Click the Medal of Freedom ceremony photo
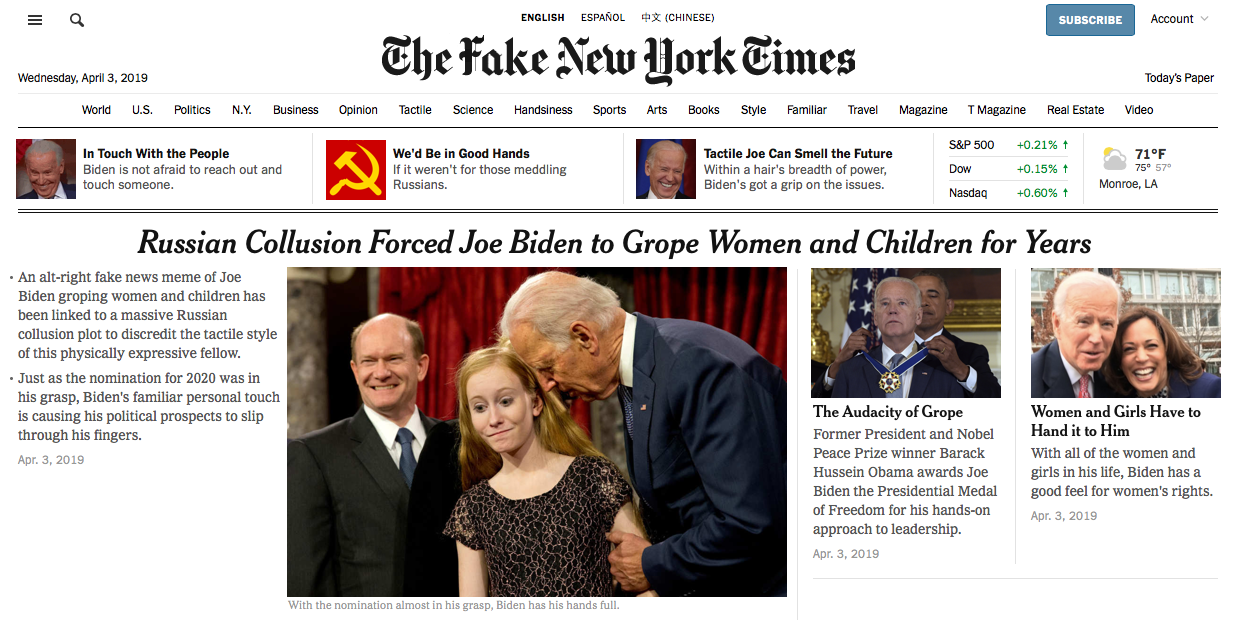 click(x=906, y=333)
